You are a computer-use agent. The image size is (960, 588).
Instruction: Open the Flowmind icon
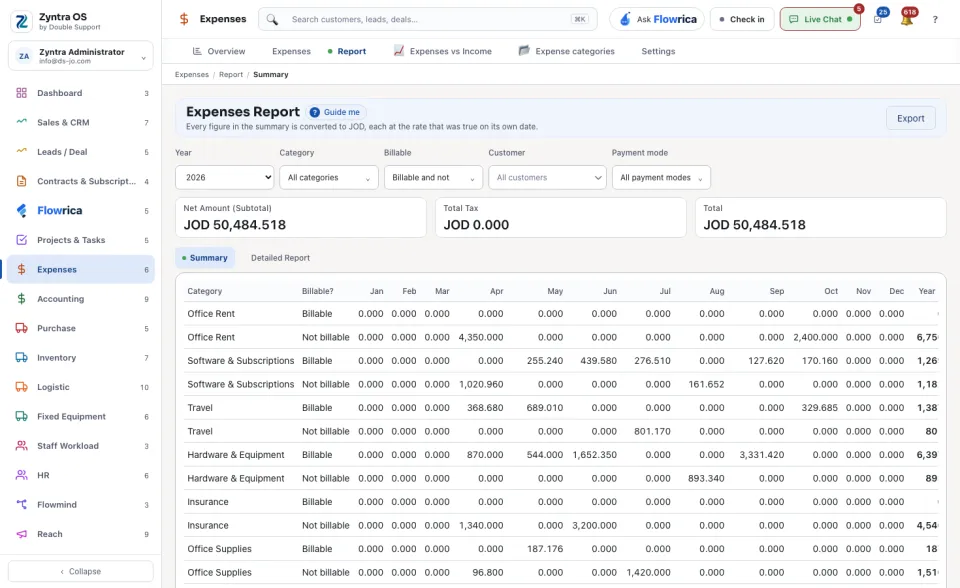pos(21,505)
